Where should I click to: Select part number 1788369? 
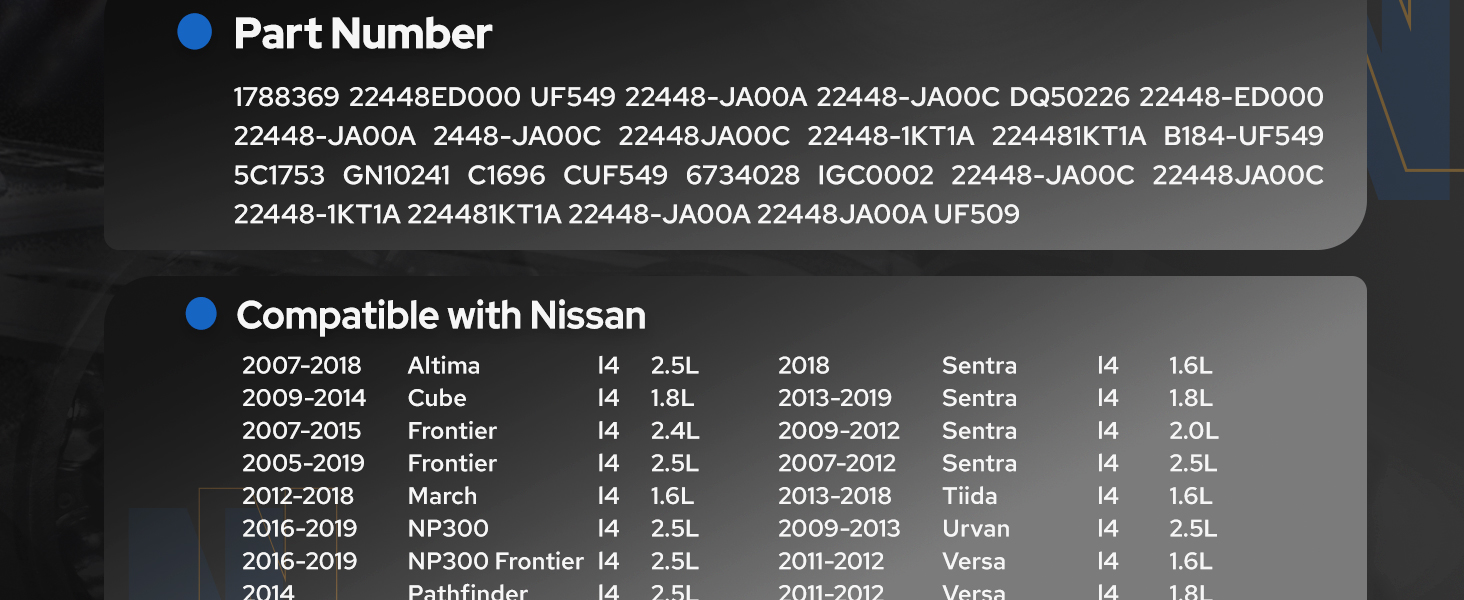[x=284, y=97]
